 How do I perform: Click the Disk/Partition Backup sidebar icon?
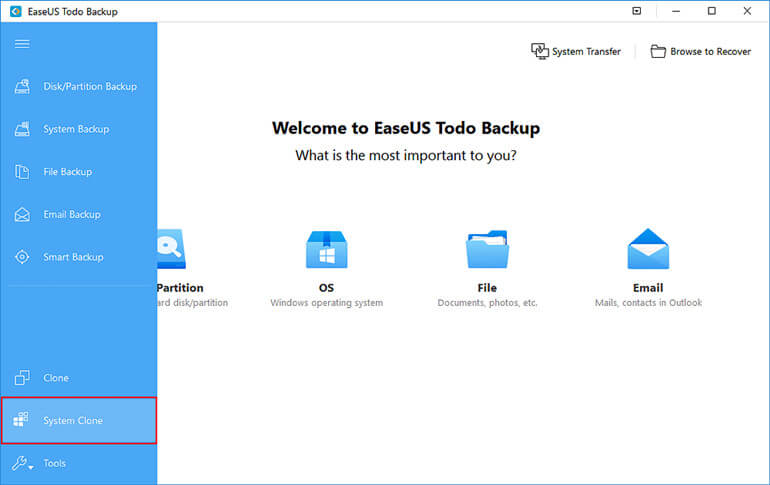pyautogui.click(x=22, y=86)
